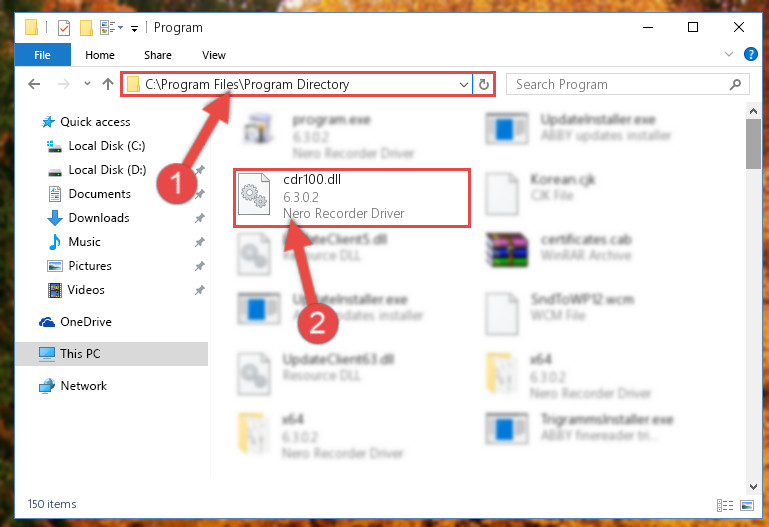Screen dimensions: 769x527
Task: Open Help with the question mark icon
Action: [x=750, y=54]
